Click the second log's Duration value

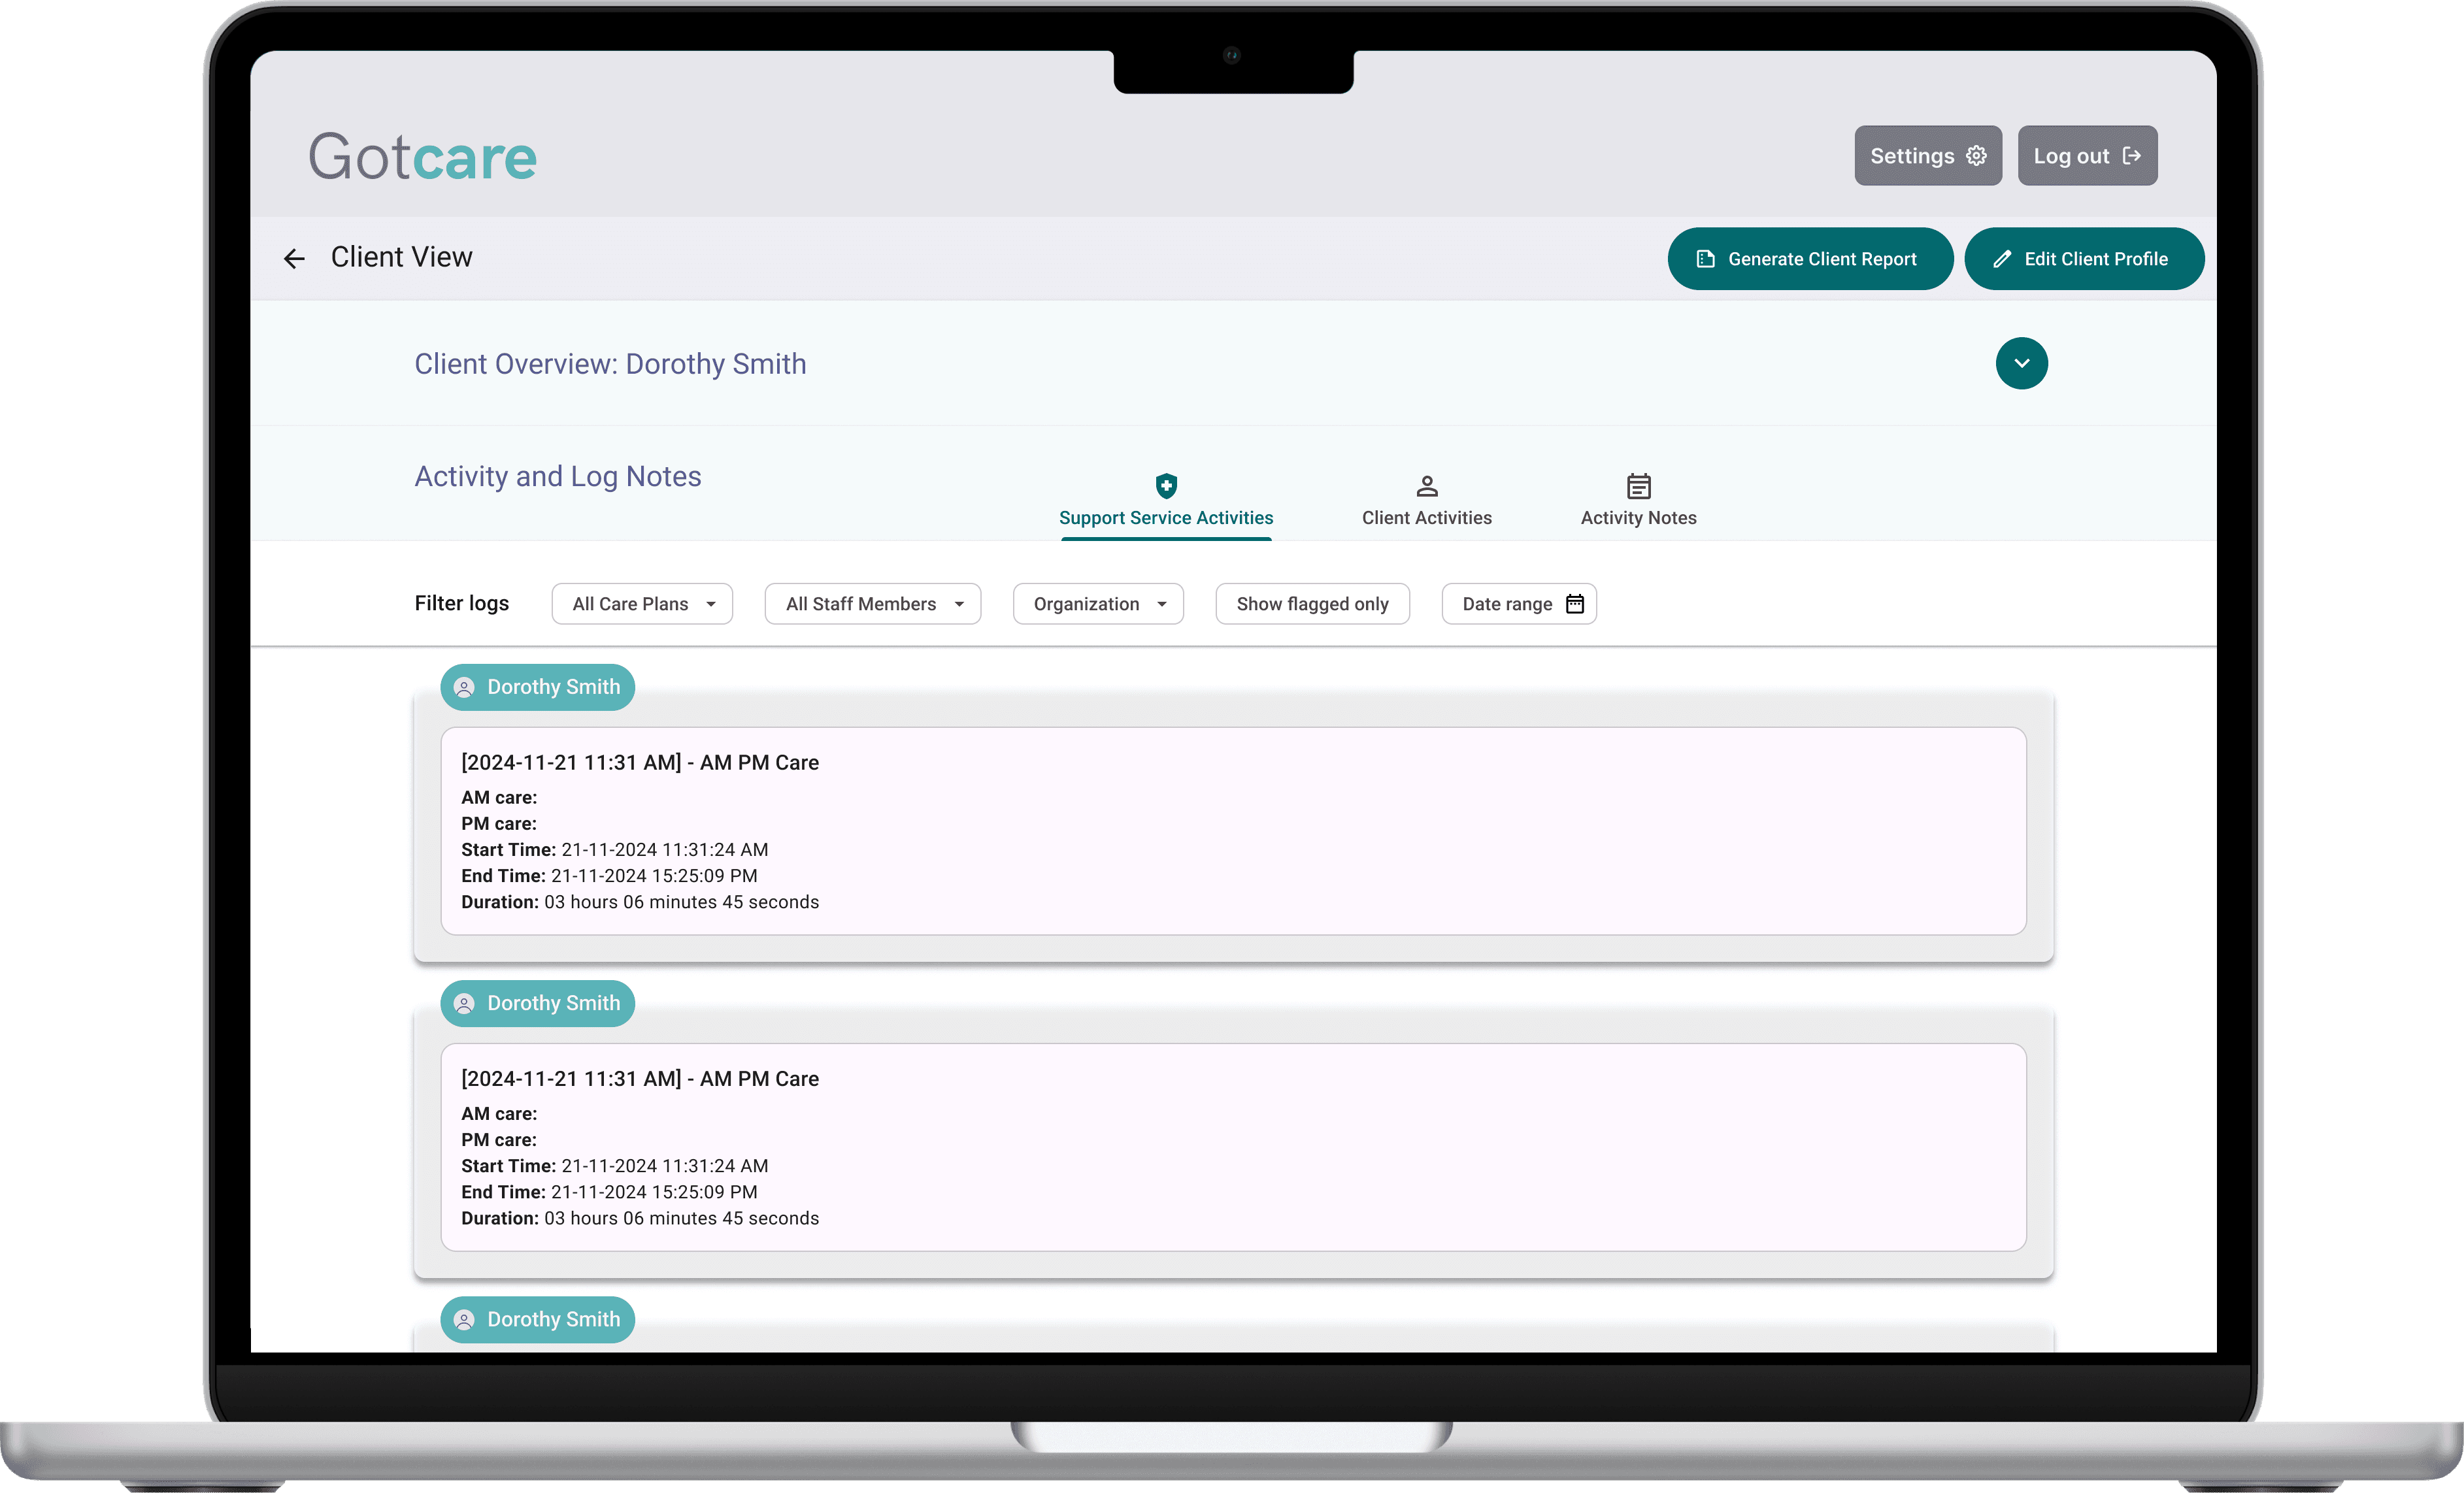click(x=682, y=1218)
